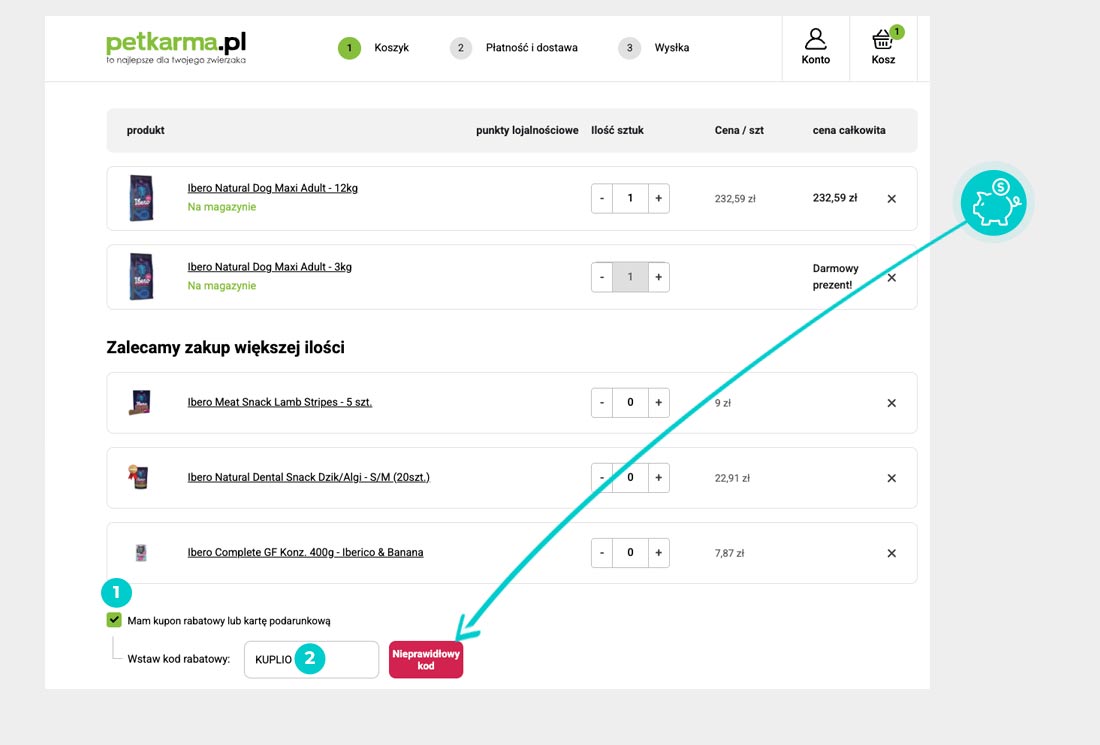Remove Ibero Meat Snack Lamb Stripes row
Viewport: 1100px width, 745px height.
click(891, 403)
